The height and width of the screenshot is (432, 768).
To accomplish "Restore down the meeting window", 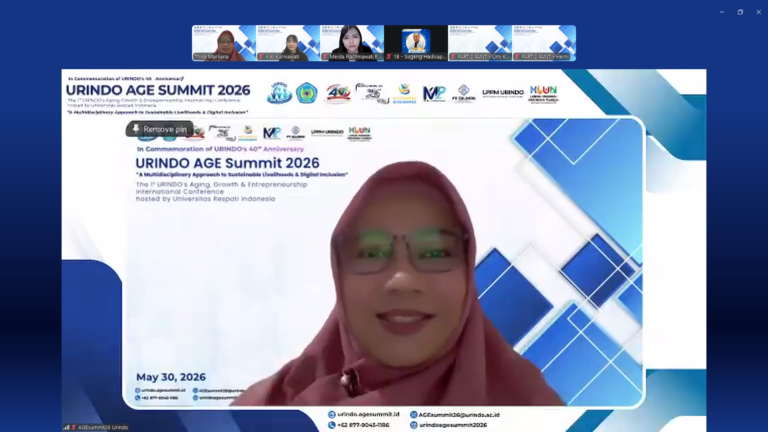I will tap(740, 12).
